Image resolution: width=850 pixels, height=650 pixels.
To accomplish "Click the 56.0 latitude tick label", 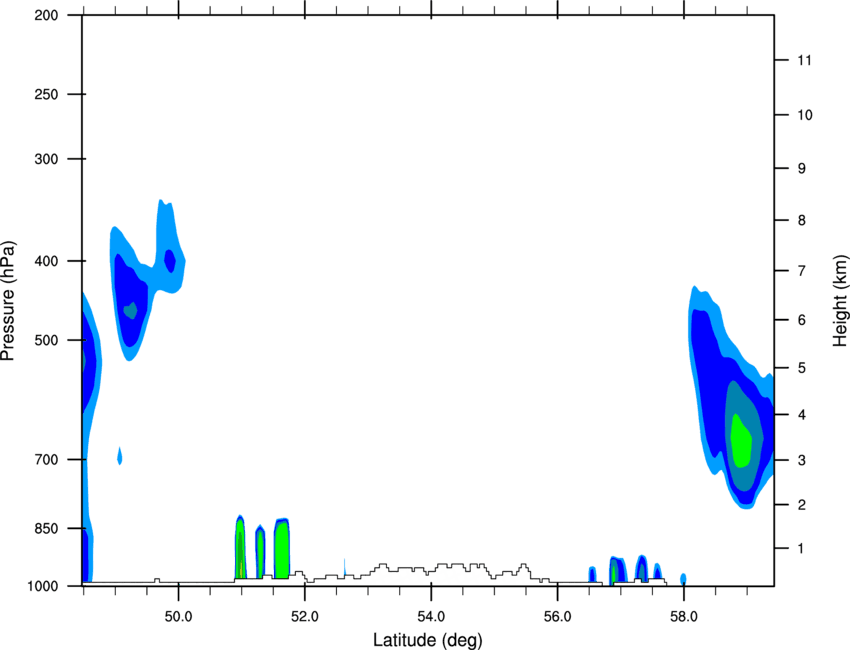I will click(x=558, y=617).
